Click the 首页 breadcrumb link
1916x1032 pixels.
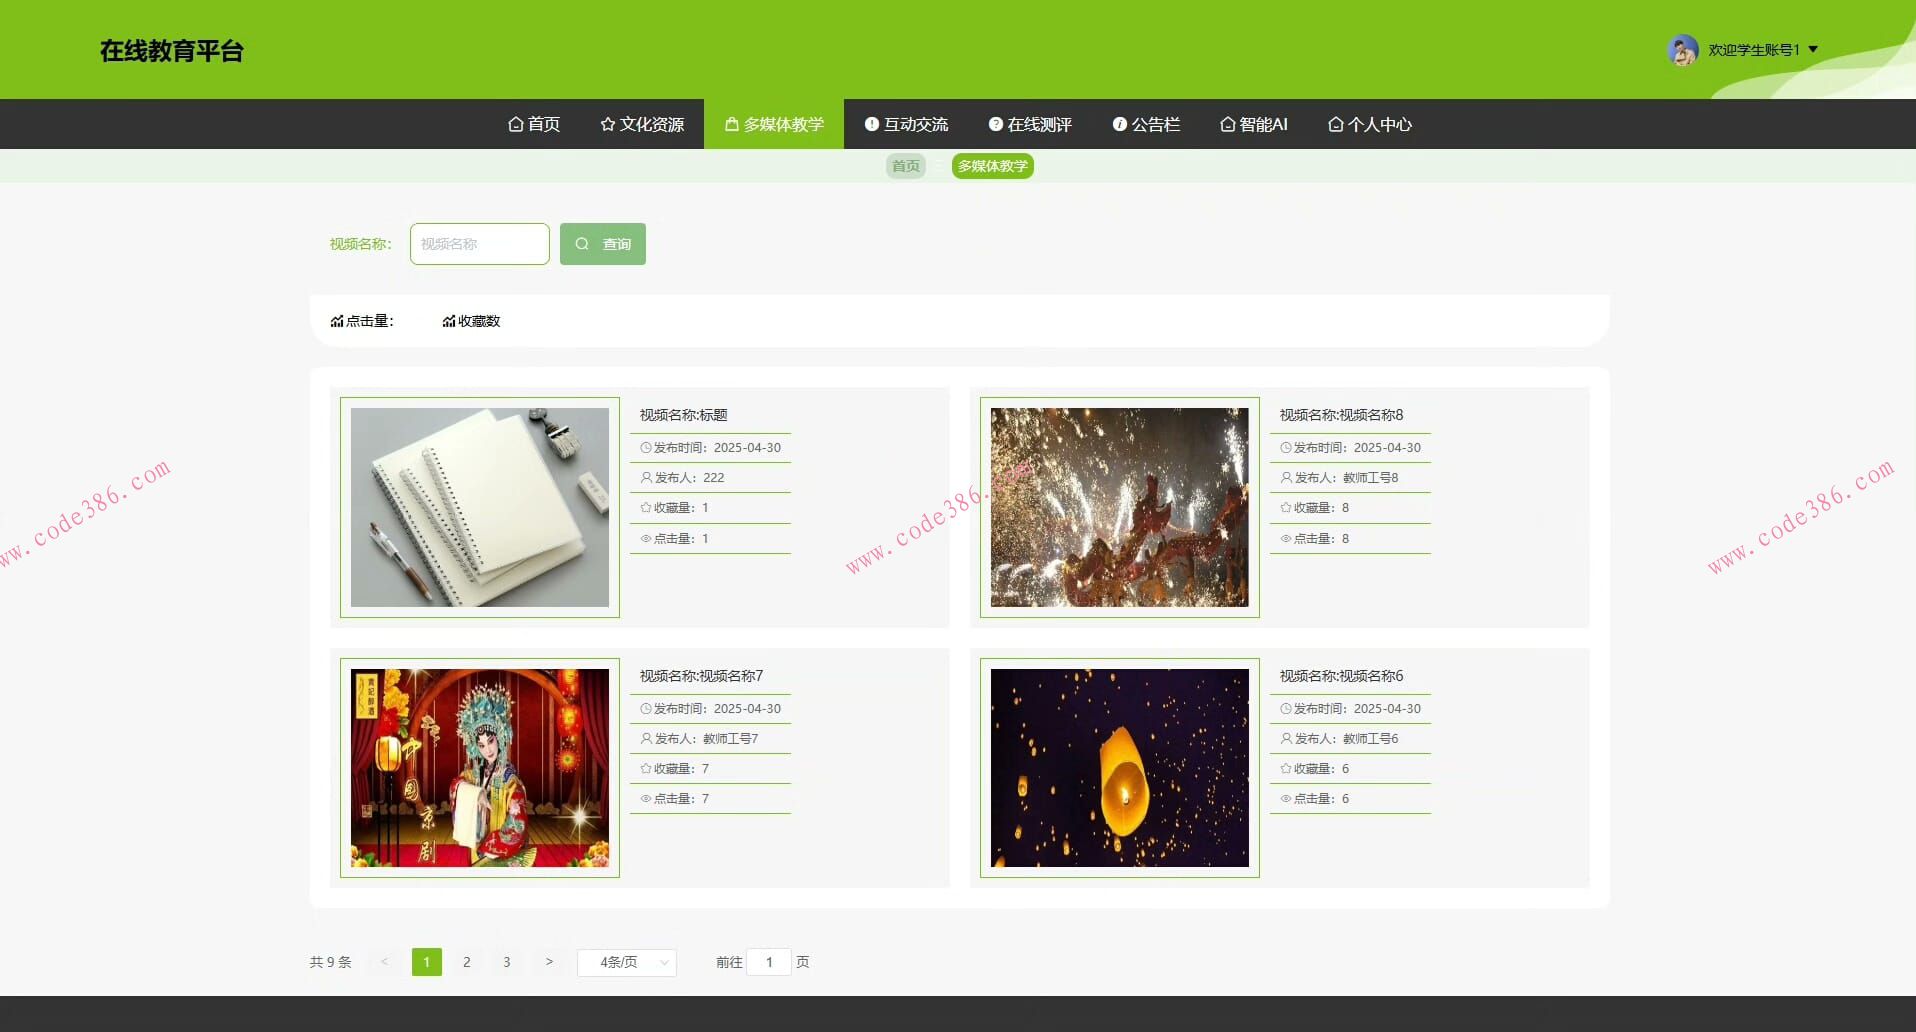point(906,166)
